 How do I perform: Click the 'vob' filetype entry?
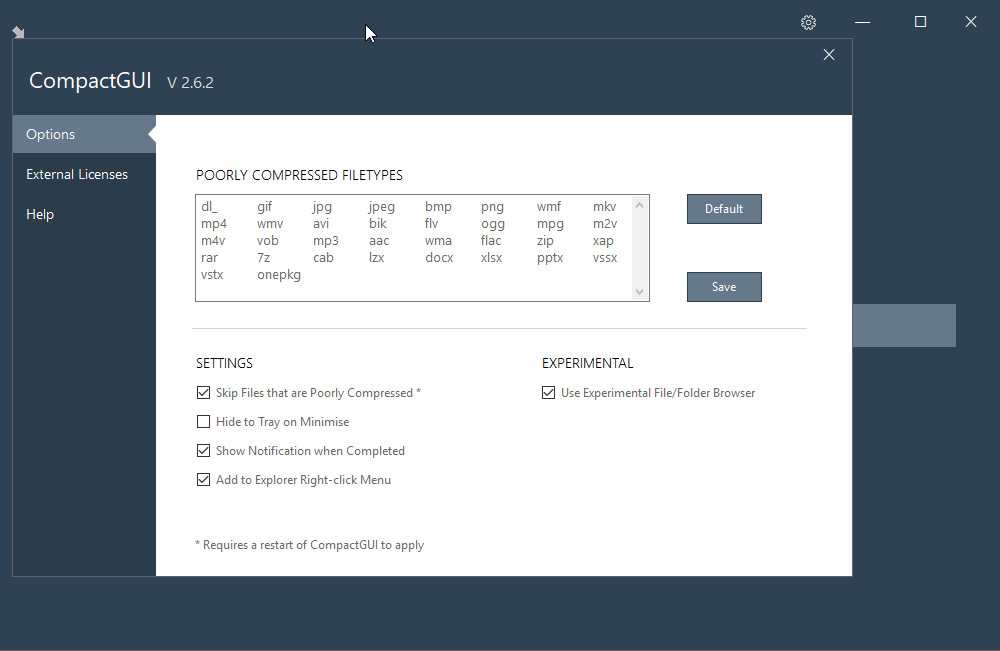[268, 241]
